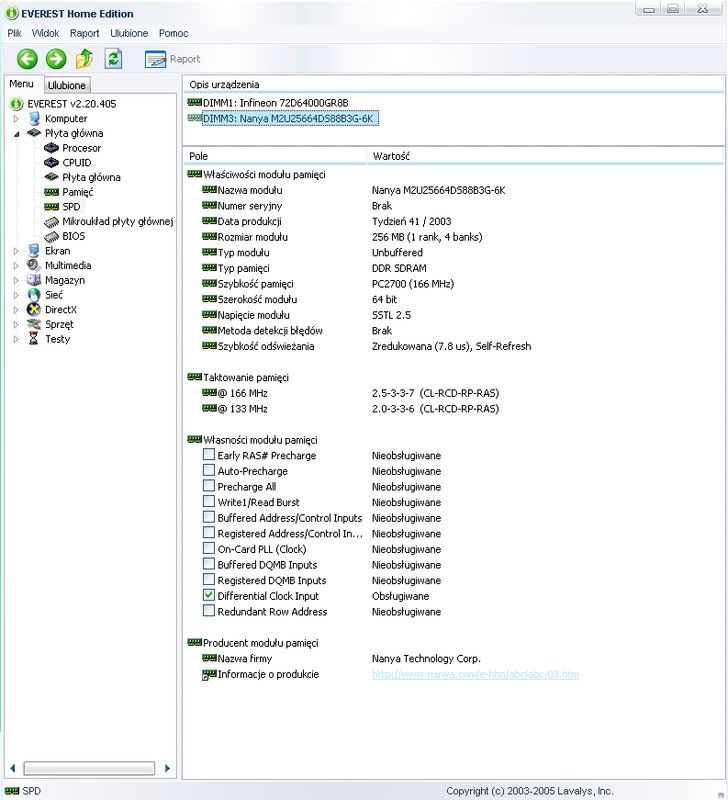Click the green back arrow icon

(x=27, y=59)
